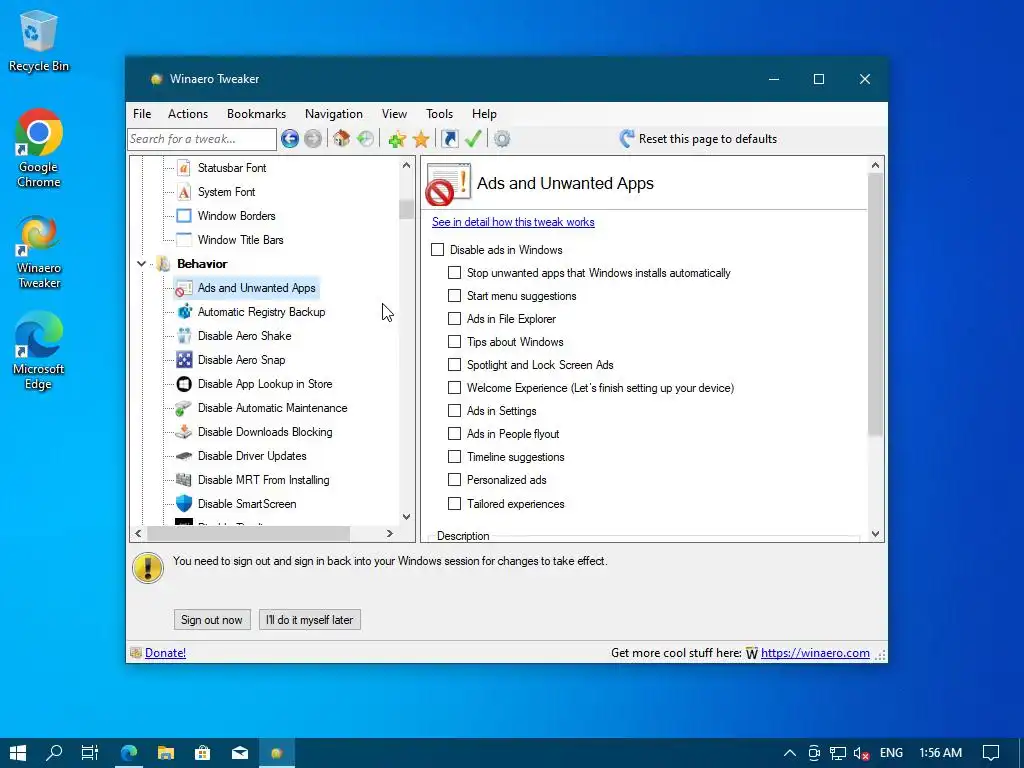Click the Disable SmartScreen shield icon
Screen dimensions: 1024x768
pyautogui.click(x=184, y=504)
